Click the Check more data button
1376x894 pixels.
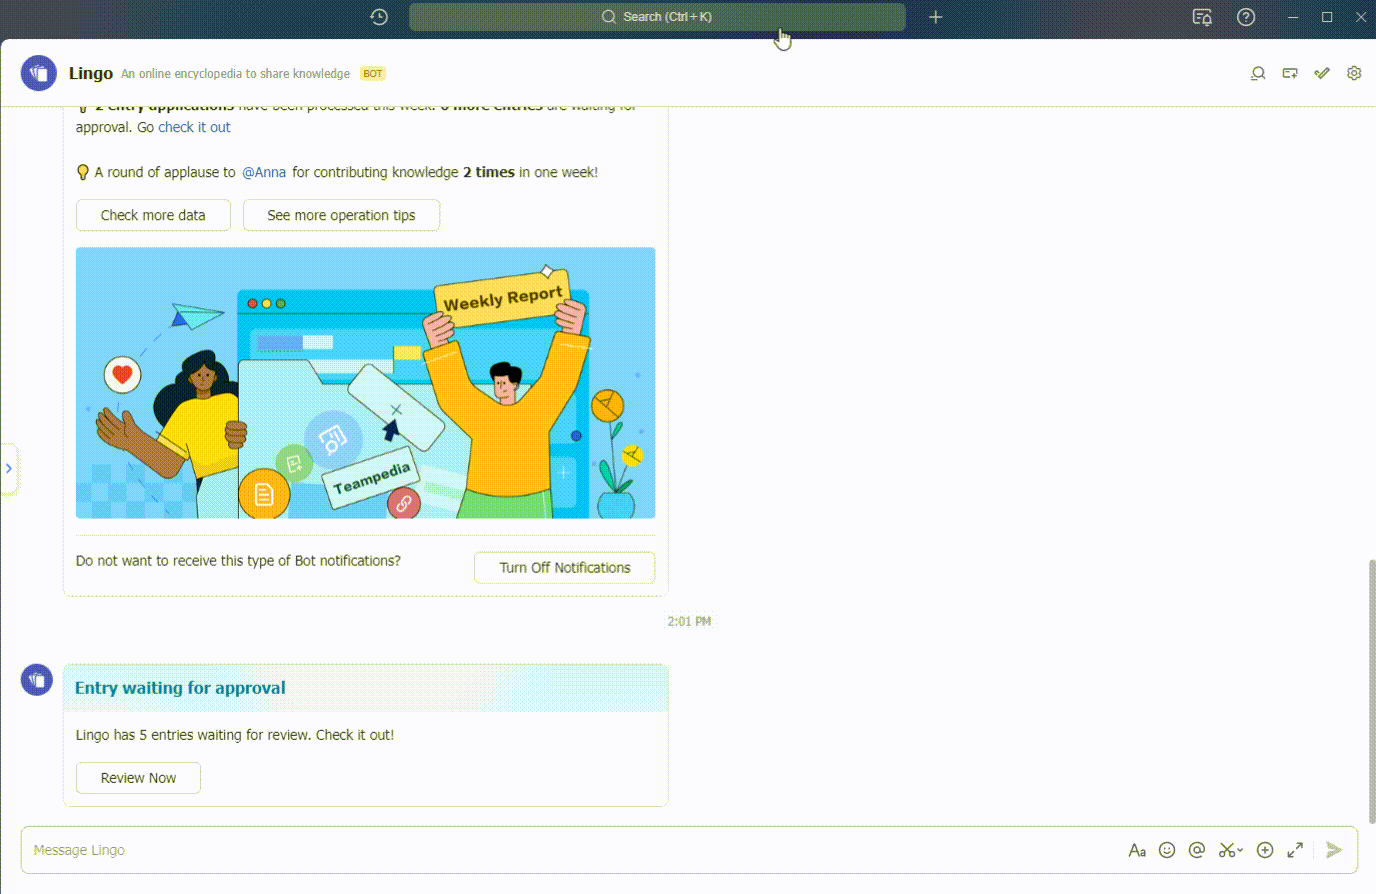coord(153,215)
